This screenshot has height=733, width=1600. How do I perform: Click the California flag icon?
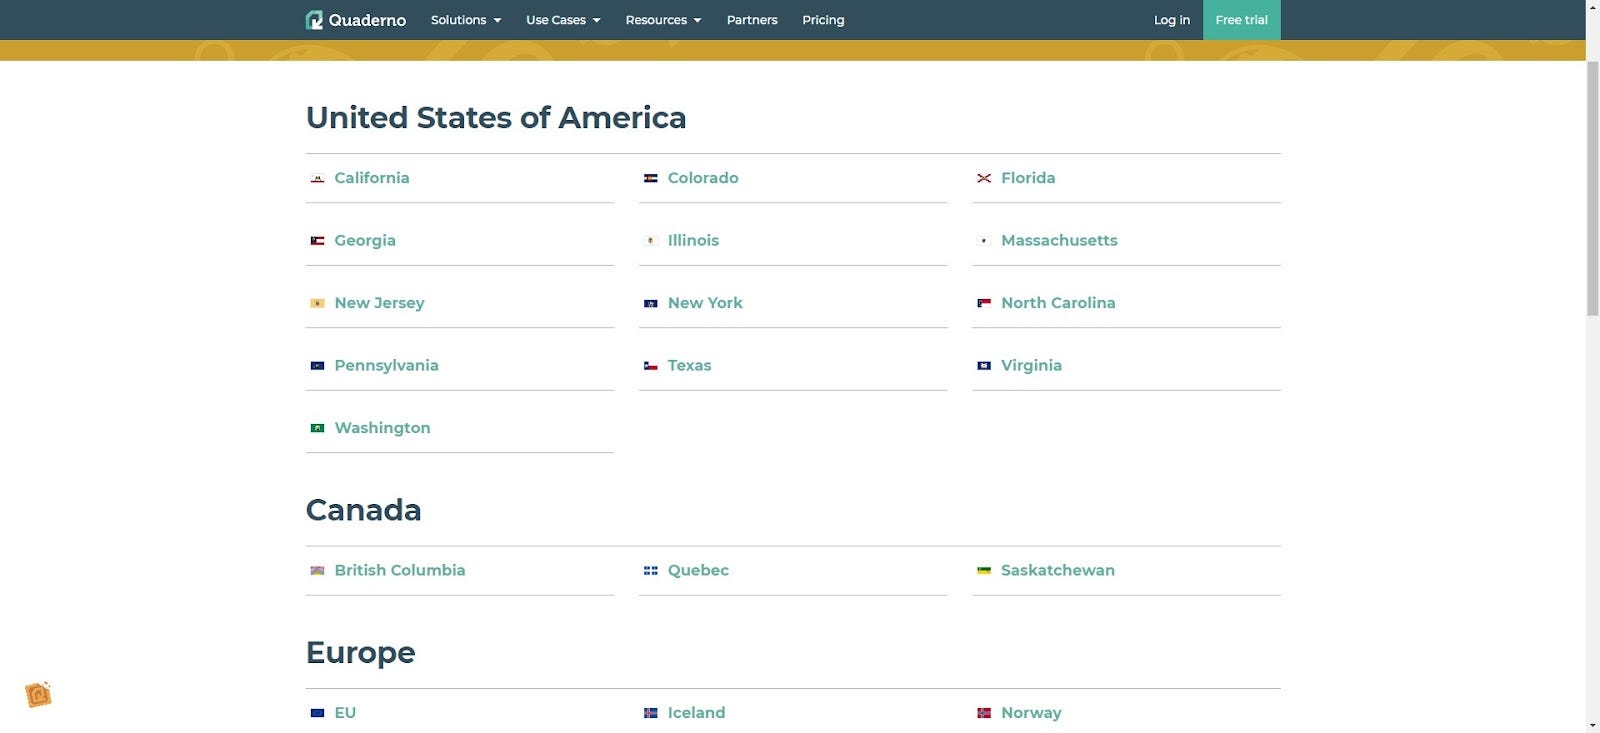[317, 178]
